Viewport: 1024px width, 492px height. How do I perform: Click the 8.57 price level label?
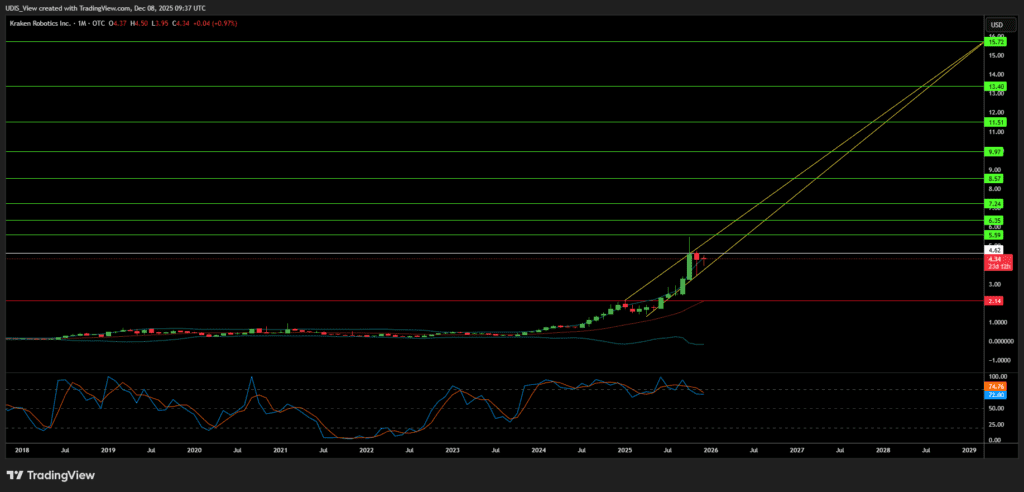[x=995, y=178]
